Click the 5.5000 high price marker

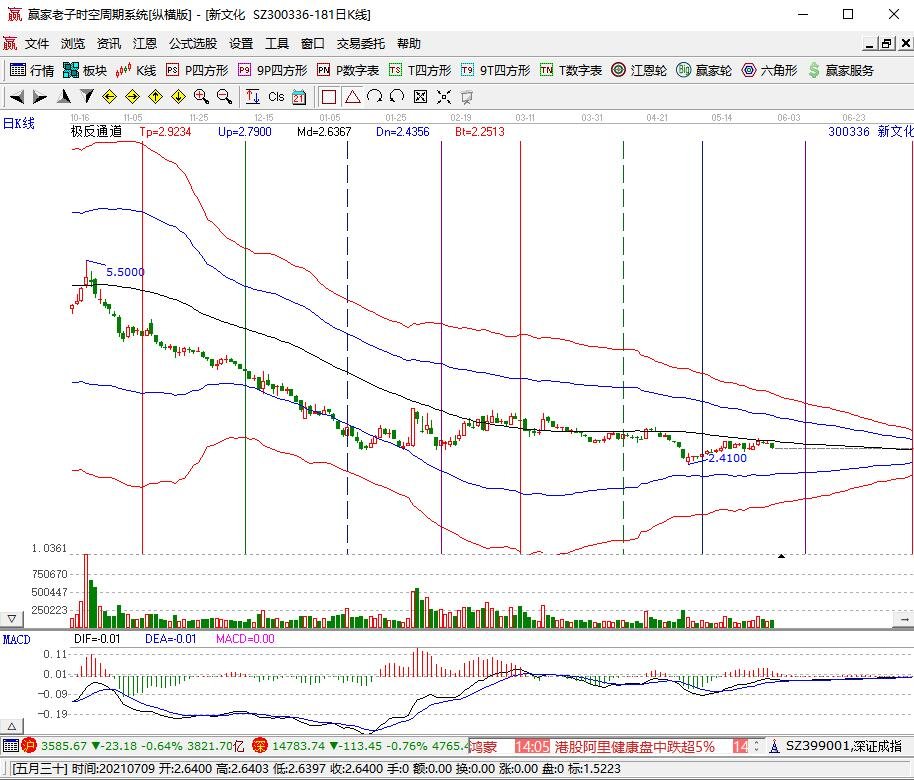[125, 272]
